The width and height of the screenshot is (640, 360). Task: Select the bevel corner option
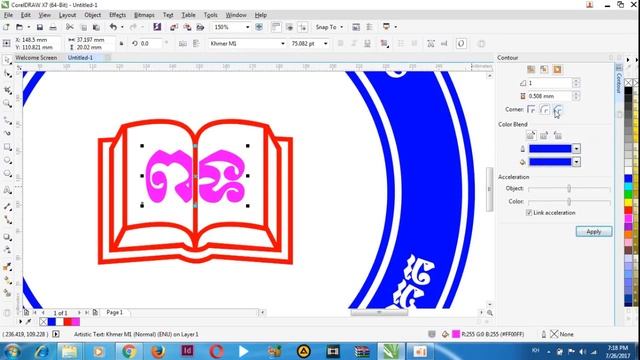tap(558, 109)
